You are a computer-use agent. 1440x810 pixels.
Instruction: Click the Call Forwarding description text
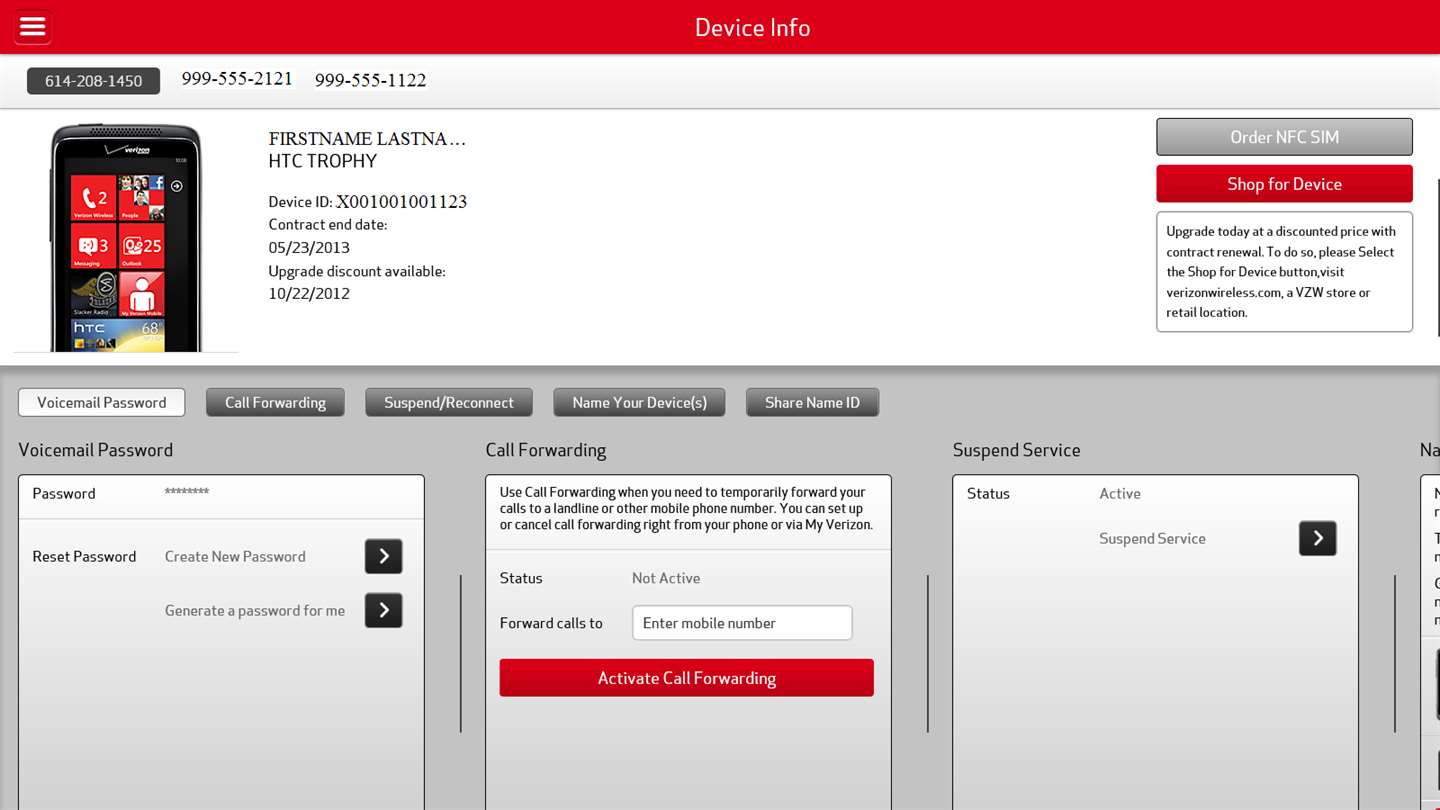point(687,508)
